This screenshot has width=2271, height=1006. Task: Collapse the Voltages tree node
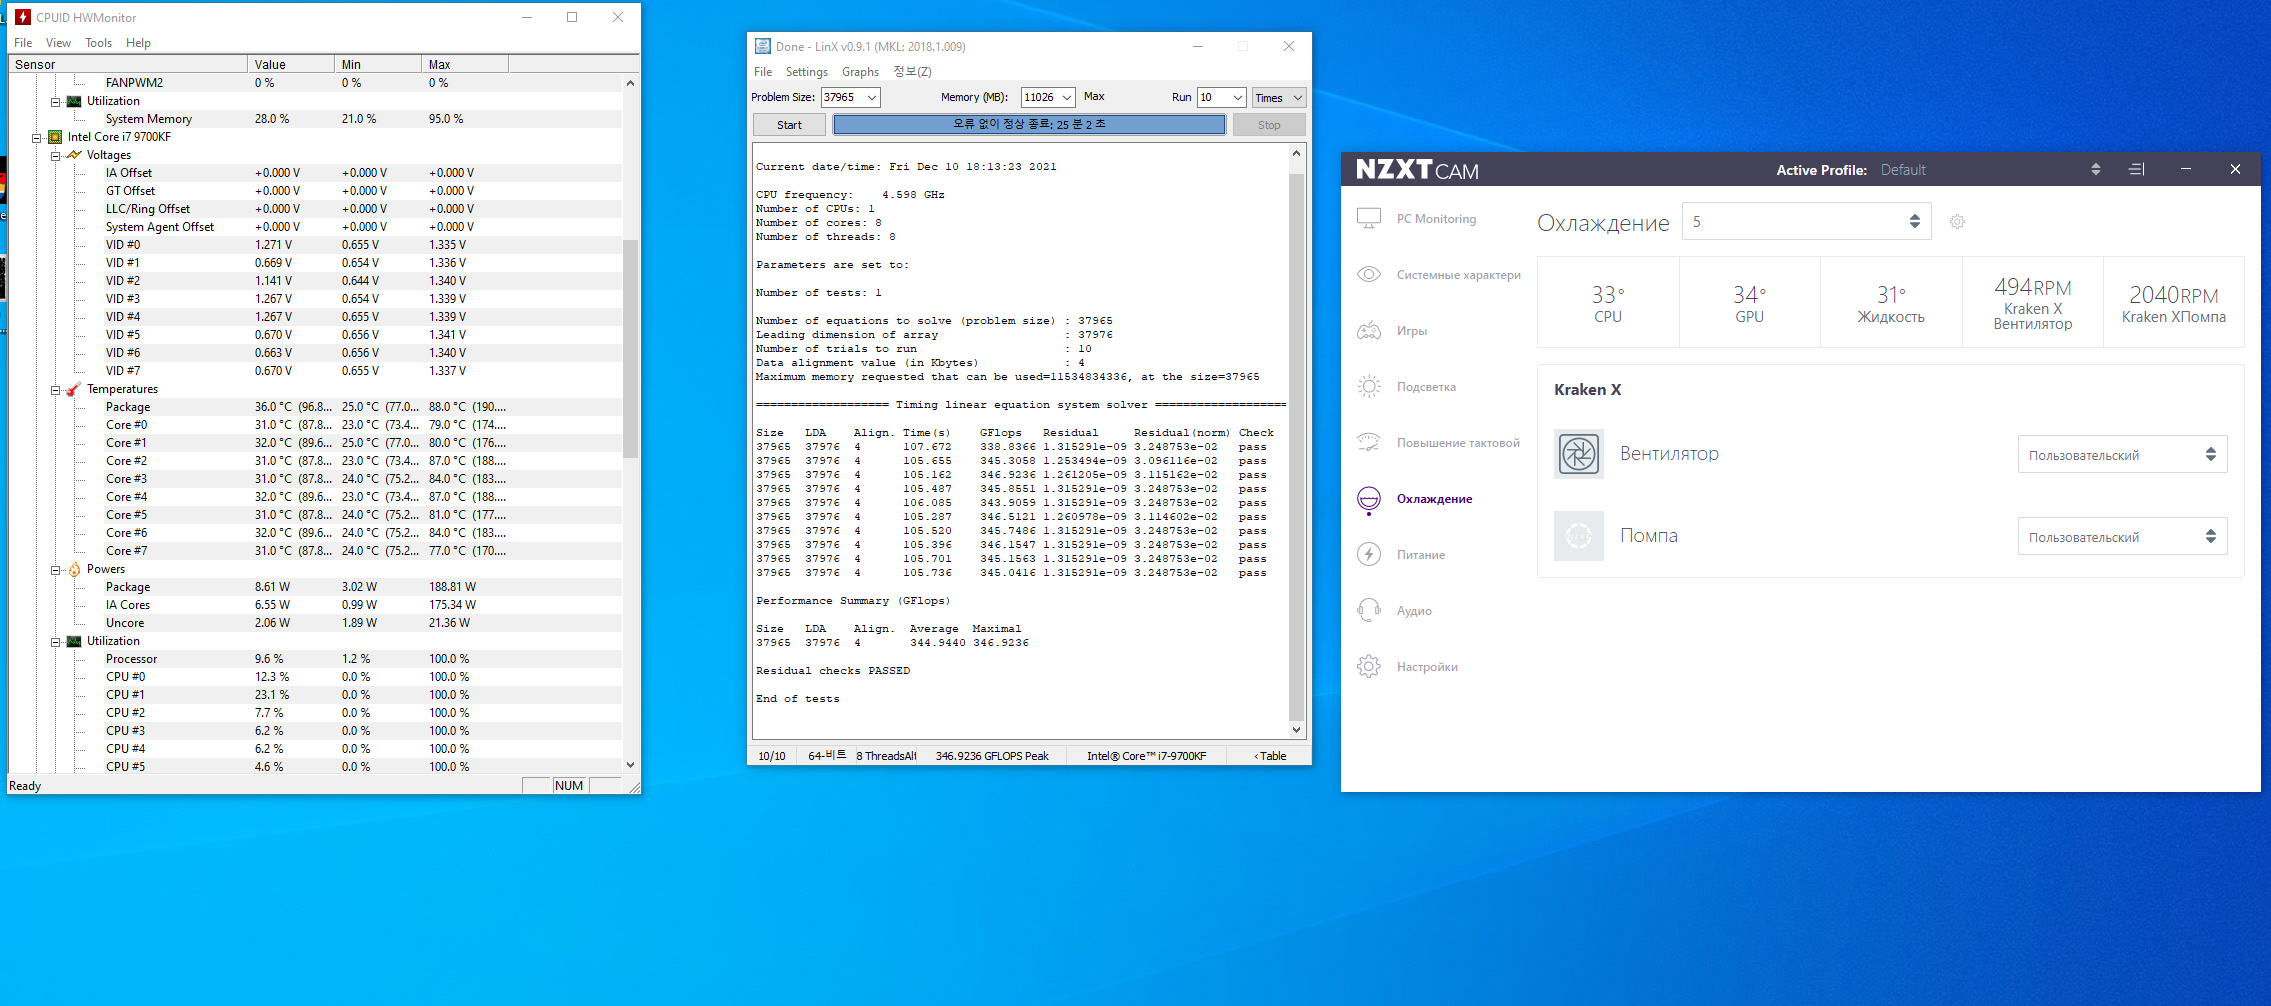click(56, 155)
